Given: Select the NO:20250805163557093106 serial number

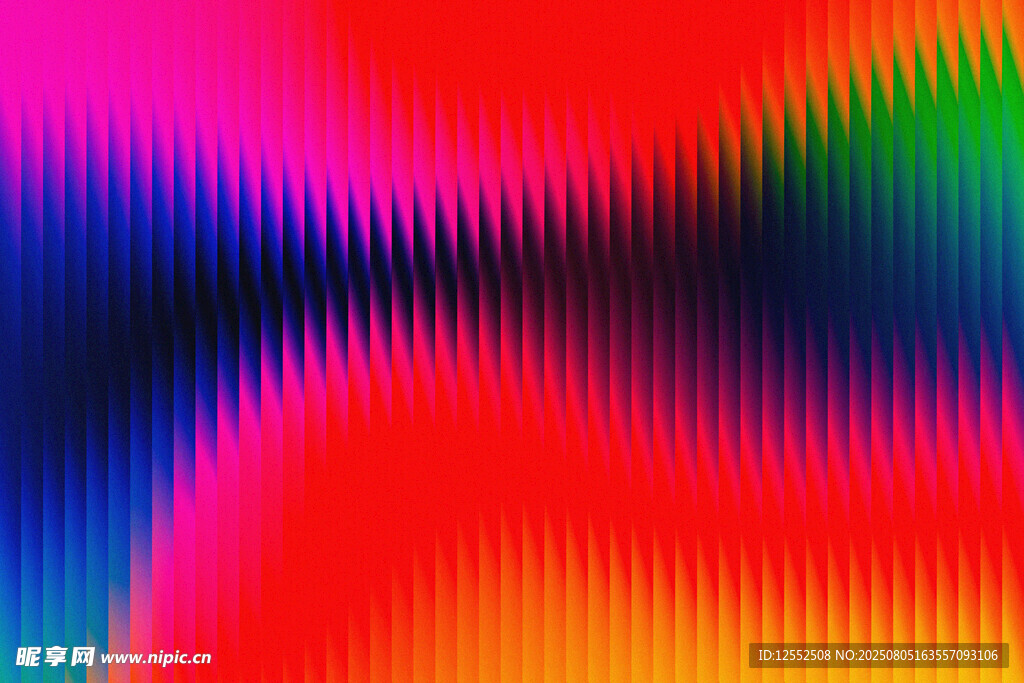Looking at the screenshot, I should coord(917,656).
